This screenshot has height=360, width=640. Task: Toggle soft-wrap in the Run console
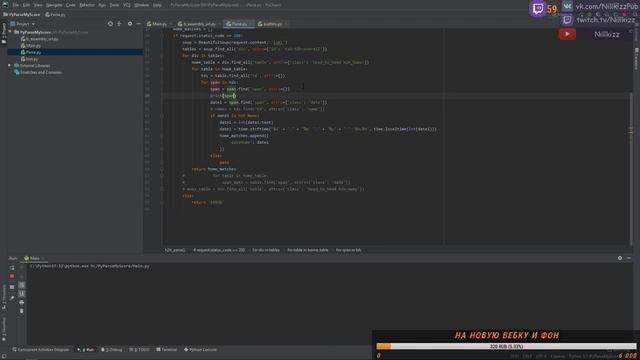[x=22, y=285]
